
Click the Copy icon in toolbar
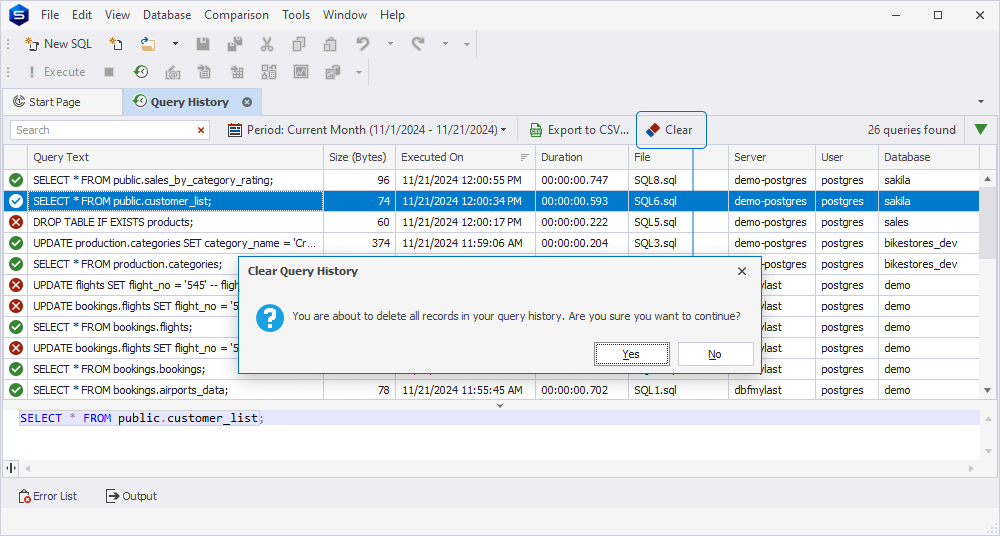pyautogui.click(x=298, y=44)
